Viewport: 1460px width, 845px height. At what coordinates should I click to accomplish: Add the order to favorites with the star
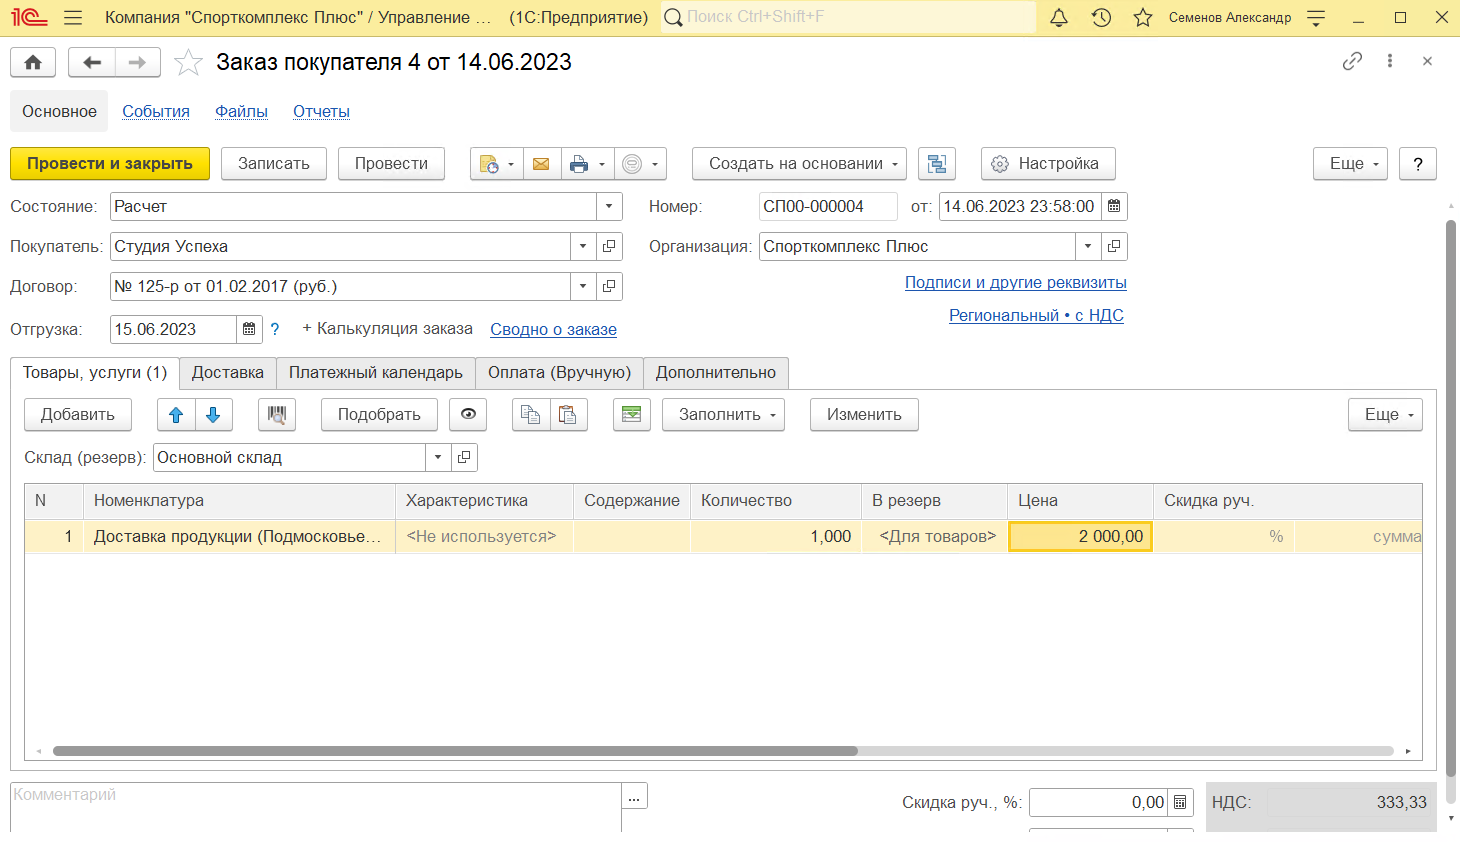tap(188, 62)
